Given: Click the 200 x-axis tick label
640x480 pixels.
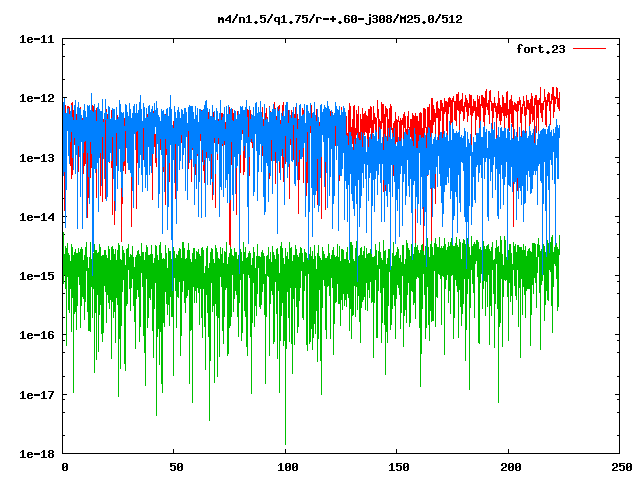Looking at the screenshot, I should (x=511, y=467).
